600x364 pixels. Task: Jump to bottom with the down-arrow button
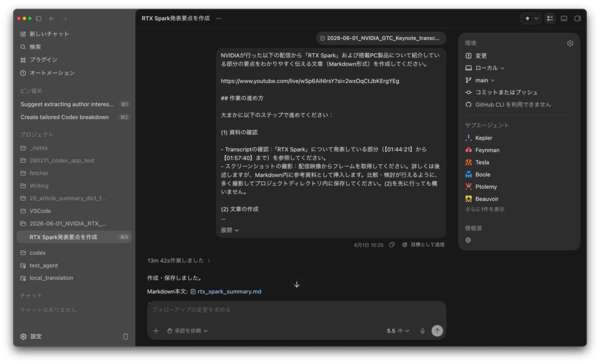click(x=297, y=284)
